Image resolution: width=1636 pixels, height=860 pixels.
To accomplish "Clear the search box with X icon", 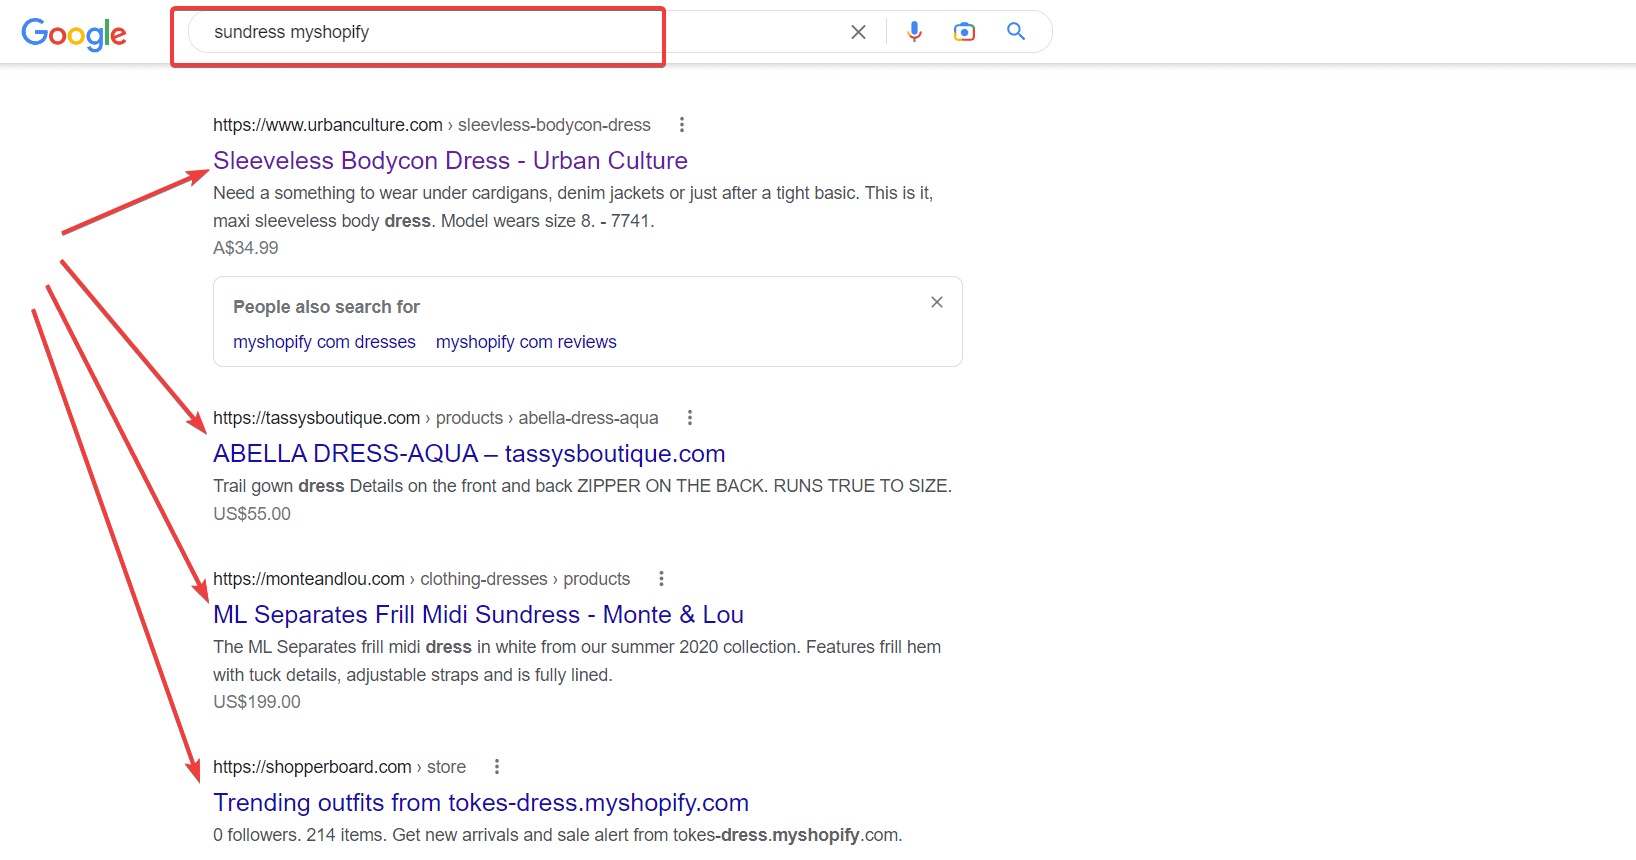I will [858, 32].
